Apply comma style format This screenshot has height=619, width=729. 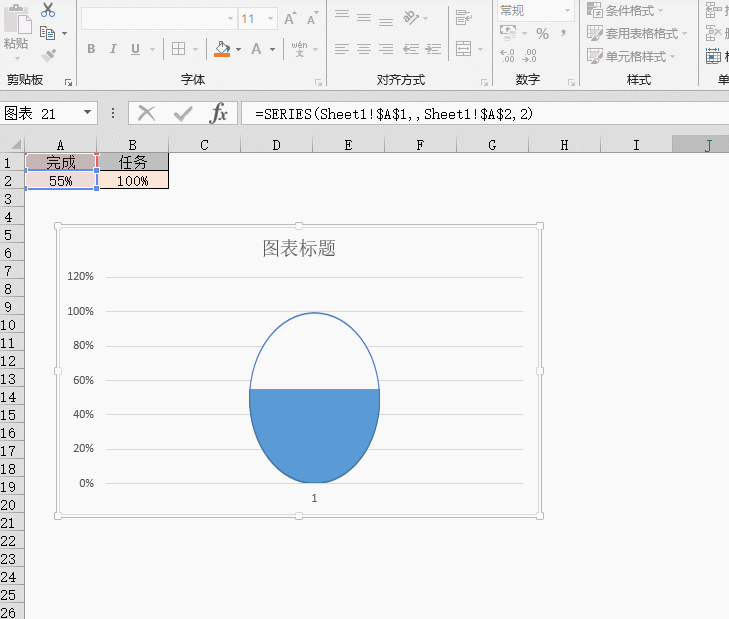(x=563, y=33)
